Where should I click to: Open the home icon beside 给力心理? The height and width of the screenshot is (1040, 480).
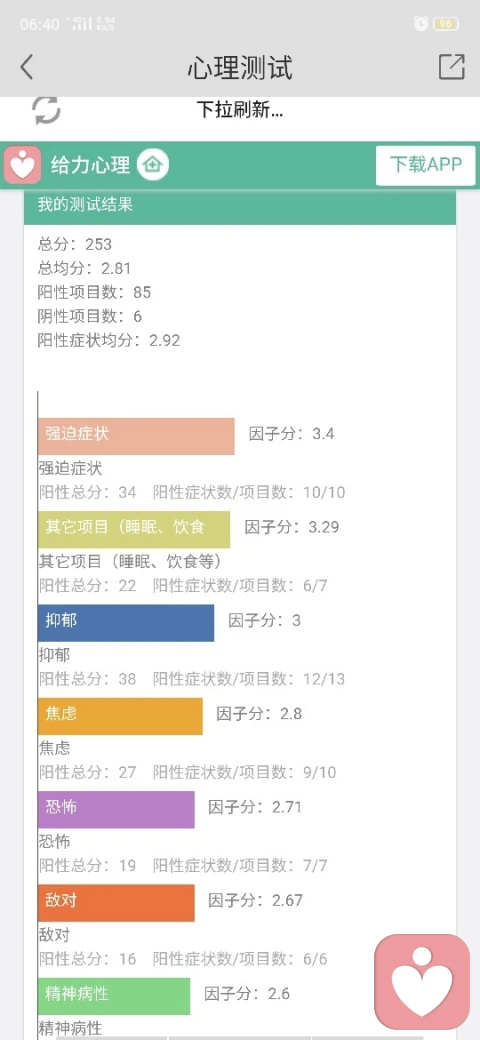pyautogui.click(x=153, y=164)
